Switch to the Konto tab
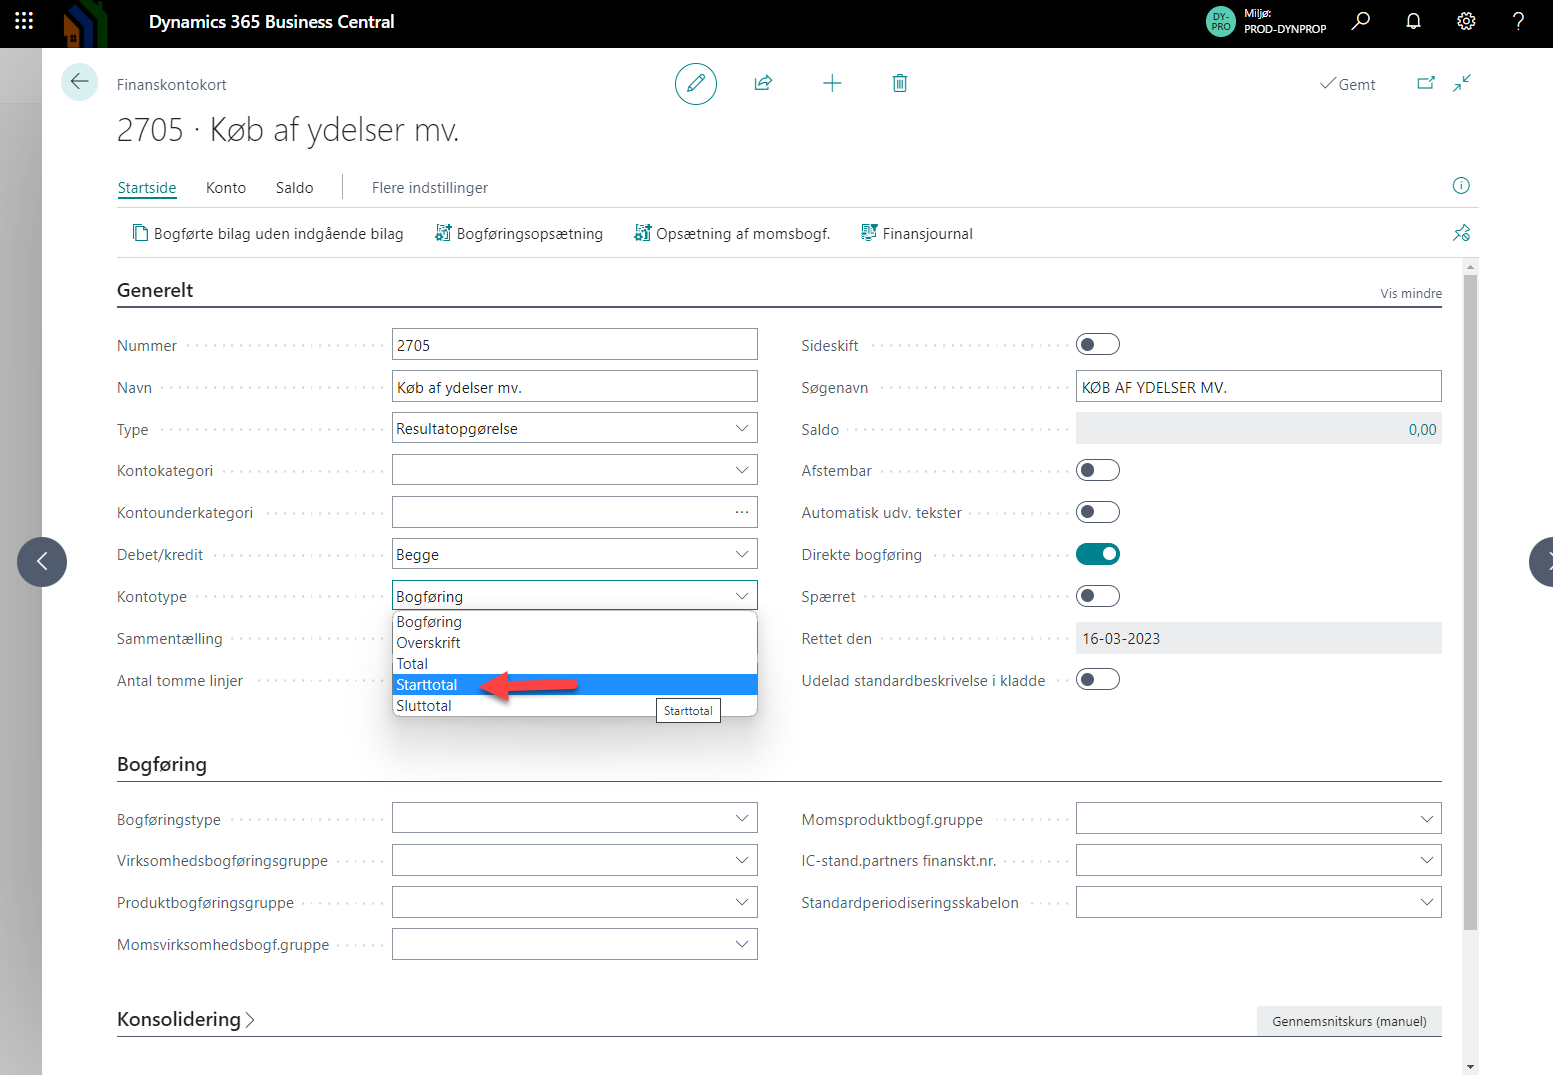Viewport: 1553px width, 1075px height. (226, 188)
